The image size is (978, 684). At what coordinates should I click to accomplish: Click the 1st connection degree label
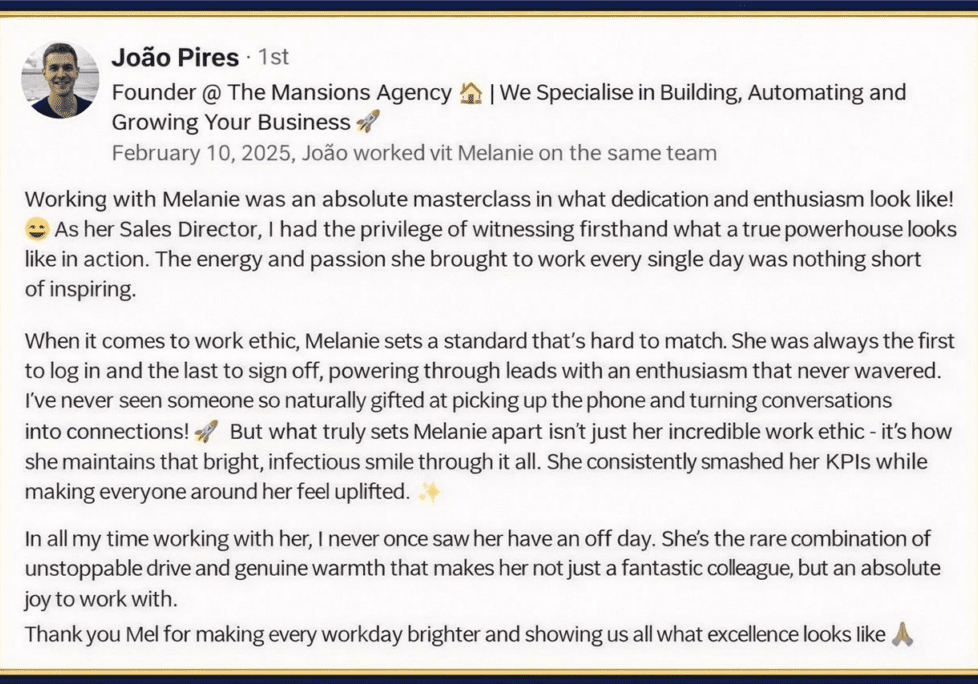pyautogui.click(x=273, y=57)
